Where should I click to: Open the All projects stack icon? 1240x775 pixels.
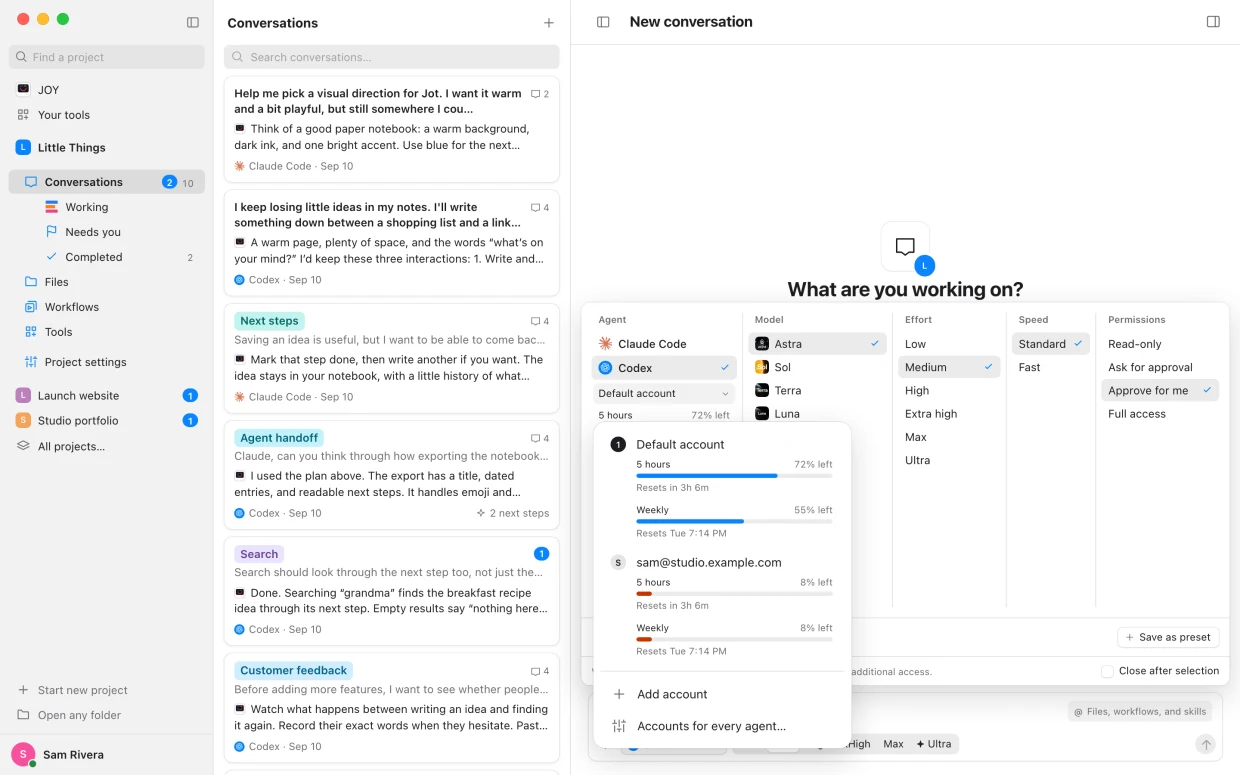tap(23, 446)
